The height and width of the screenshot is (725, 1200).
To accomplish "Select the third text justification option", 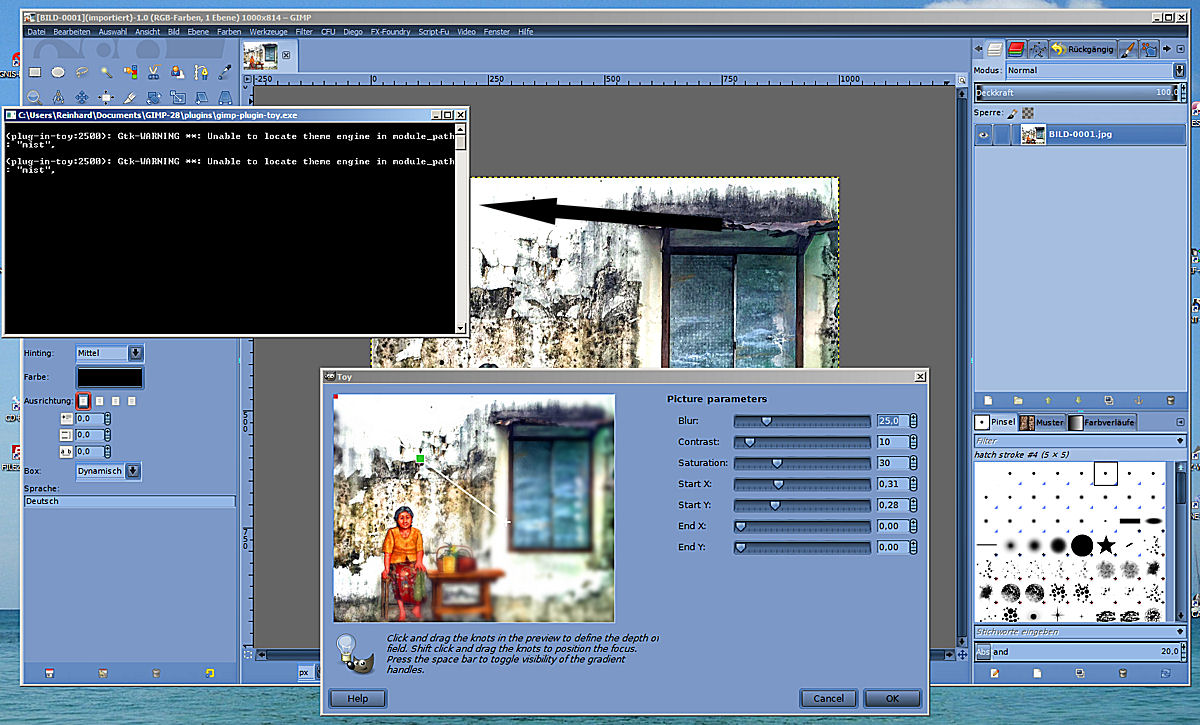I will [x=115, y=401].
